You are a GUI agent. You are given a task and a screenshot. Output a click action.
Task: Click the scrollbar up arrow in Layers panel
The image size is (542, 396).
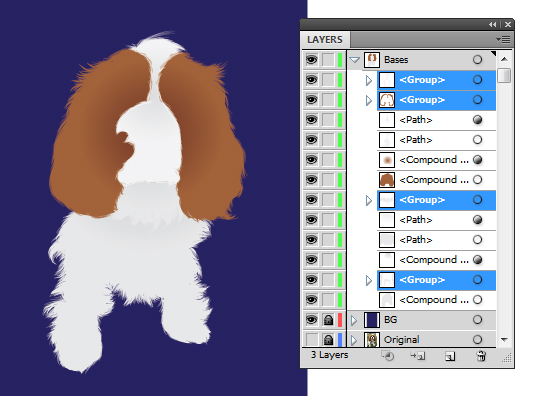504,59
